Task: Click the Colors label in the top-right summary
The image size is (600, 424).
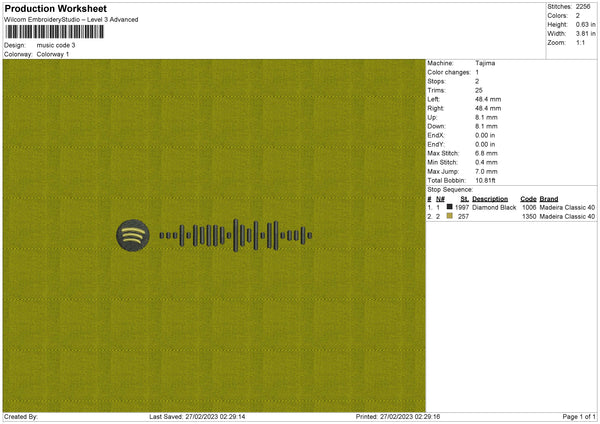Action: coord(557,16)
